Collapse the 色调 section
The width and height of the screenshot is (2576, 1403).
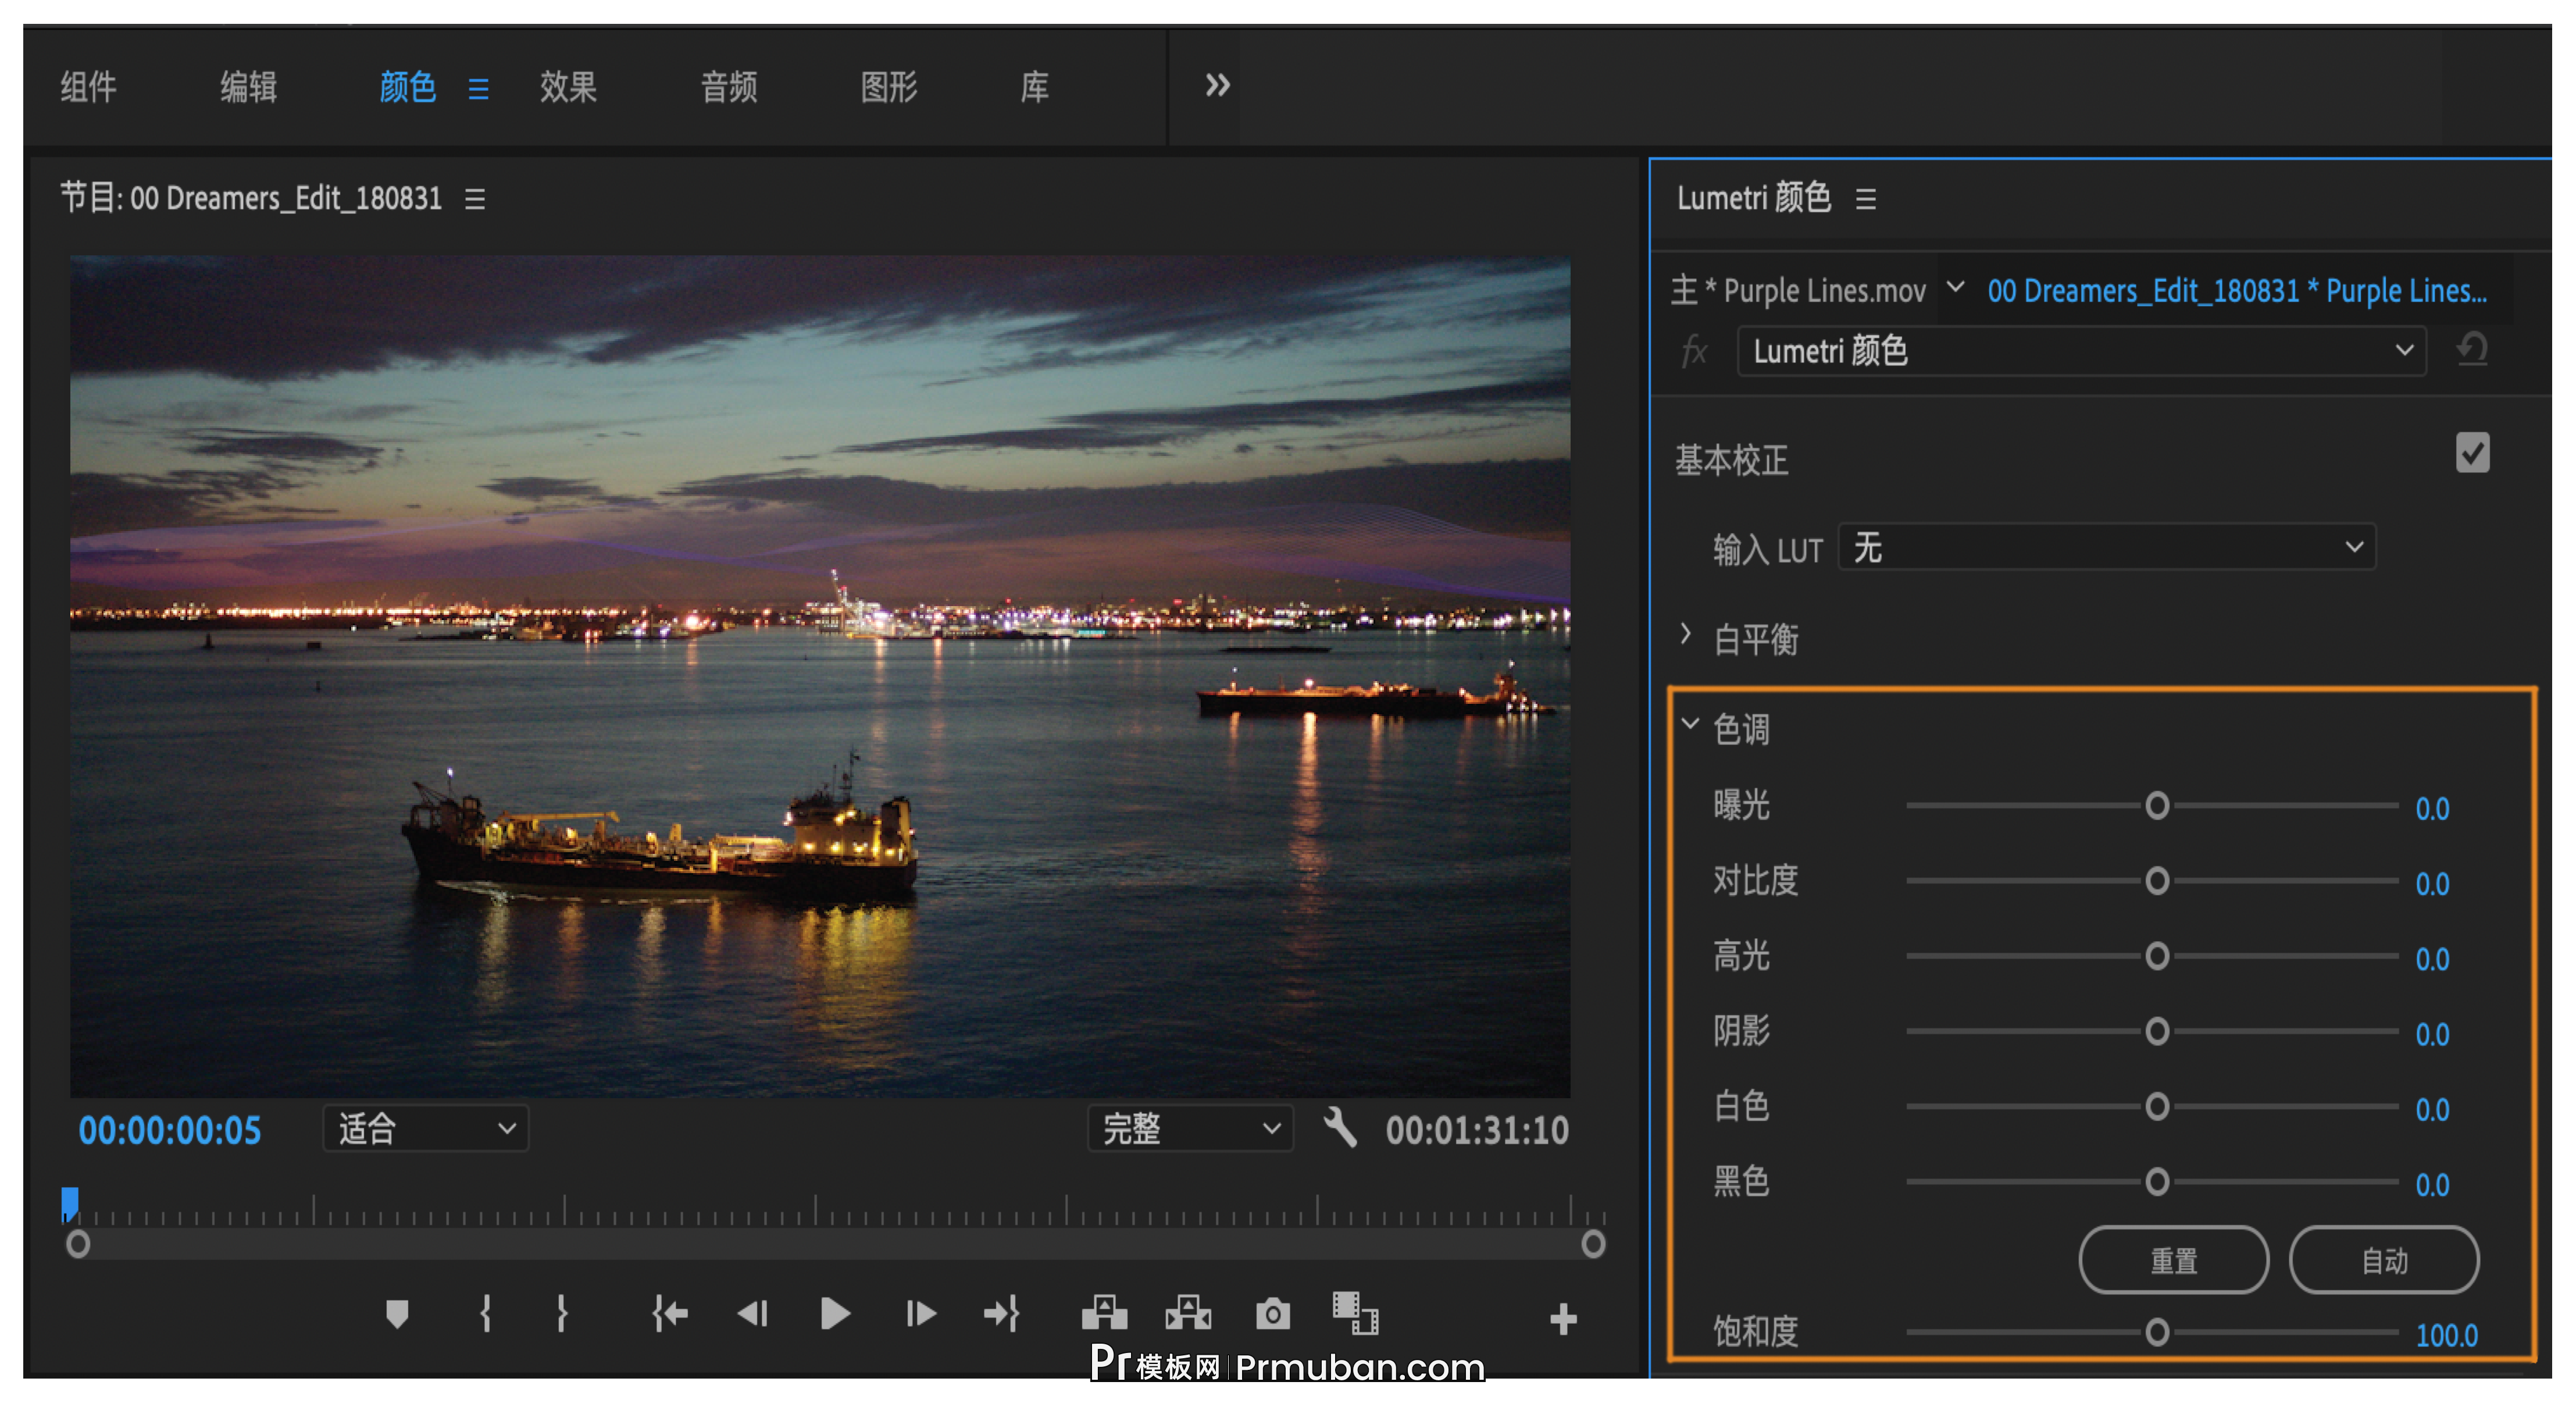click(1690, 728)
